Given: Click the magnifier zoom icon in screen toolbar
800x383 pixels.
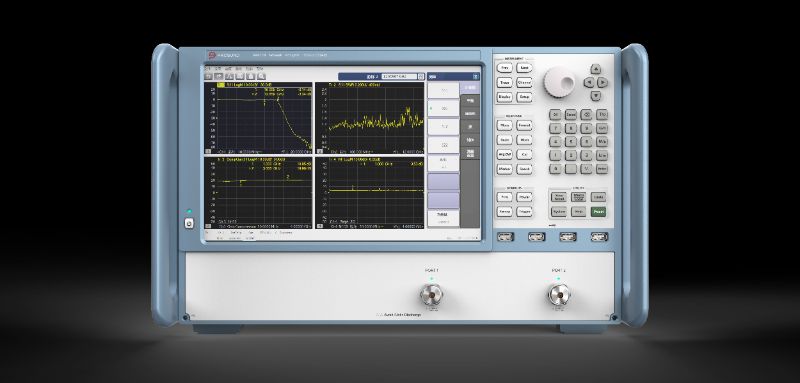Looking at the screenshot, I should click(261, 76).
